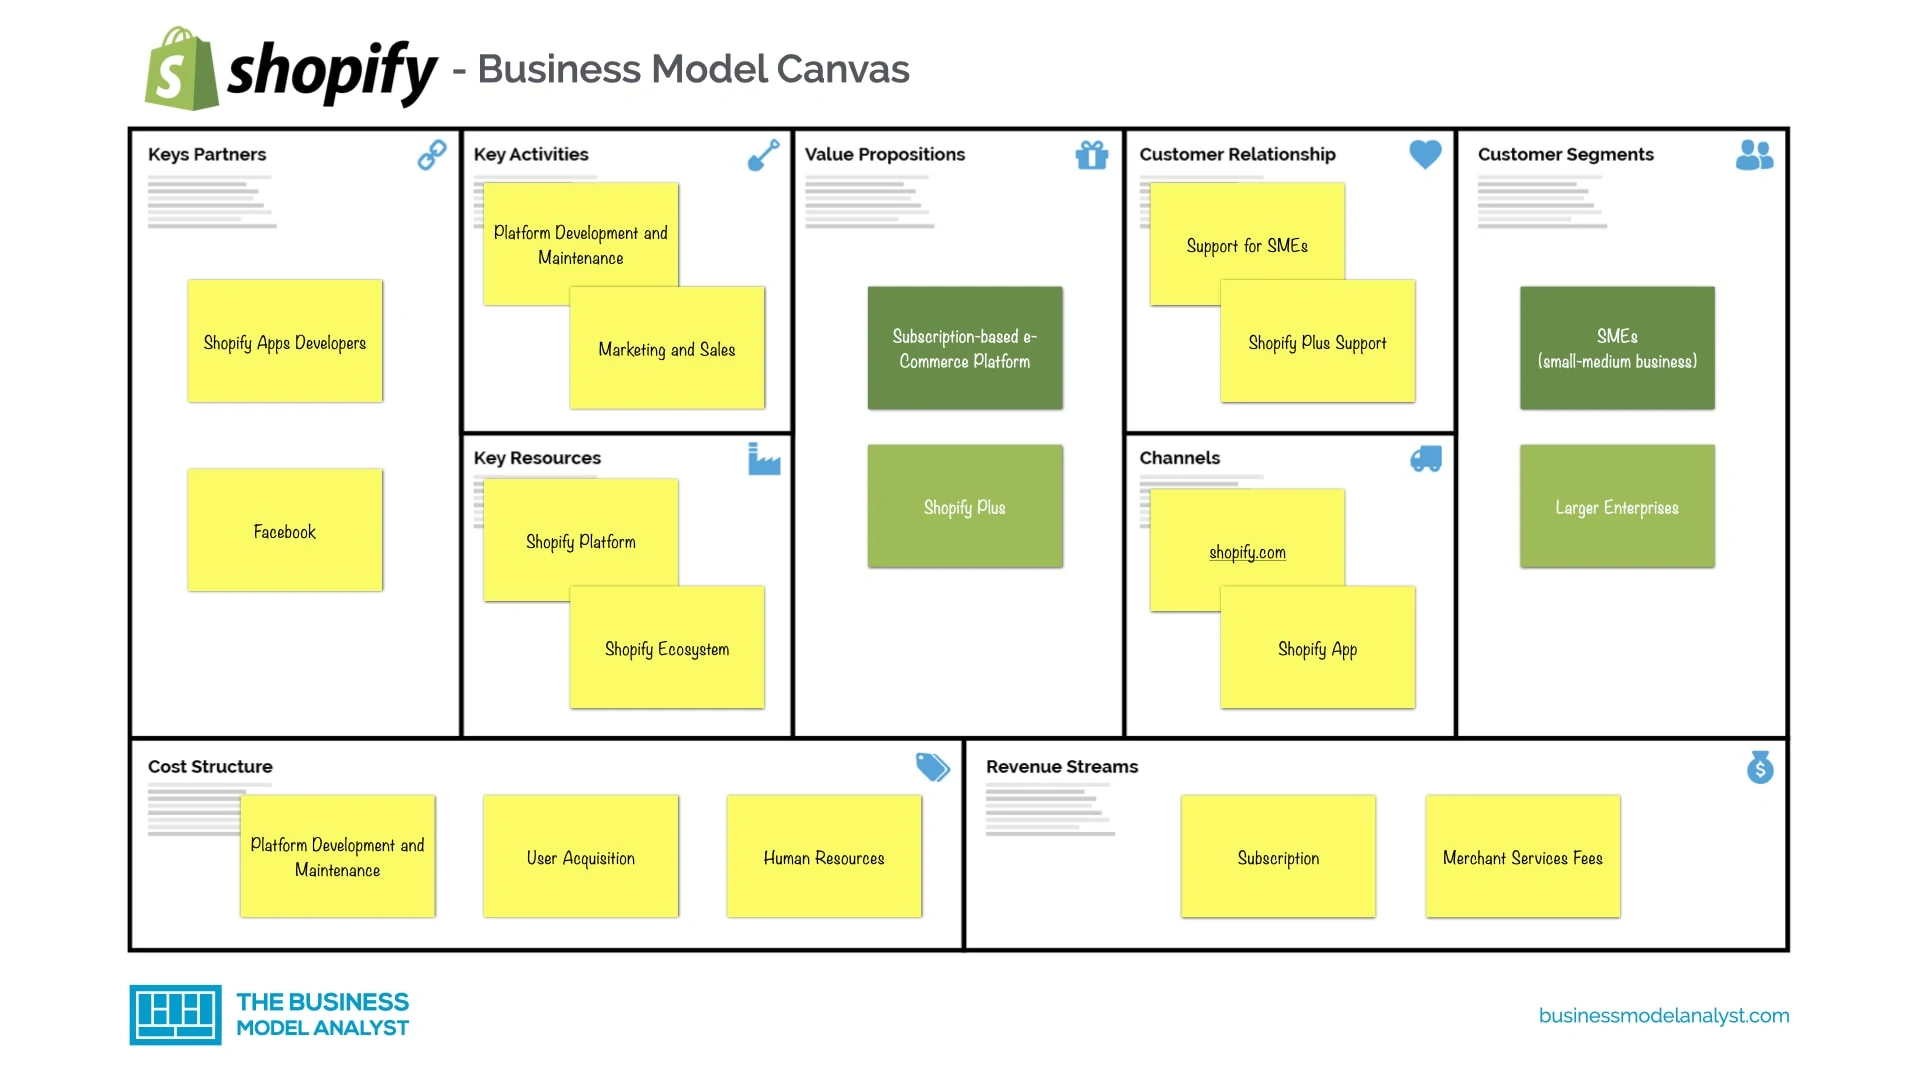Open the shopify.com hyperlink in Channels
Image resolution: width=1920 pixels, height=1080 pixels.
(x=1247, y=550)
